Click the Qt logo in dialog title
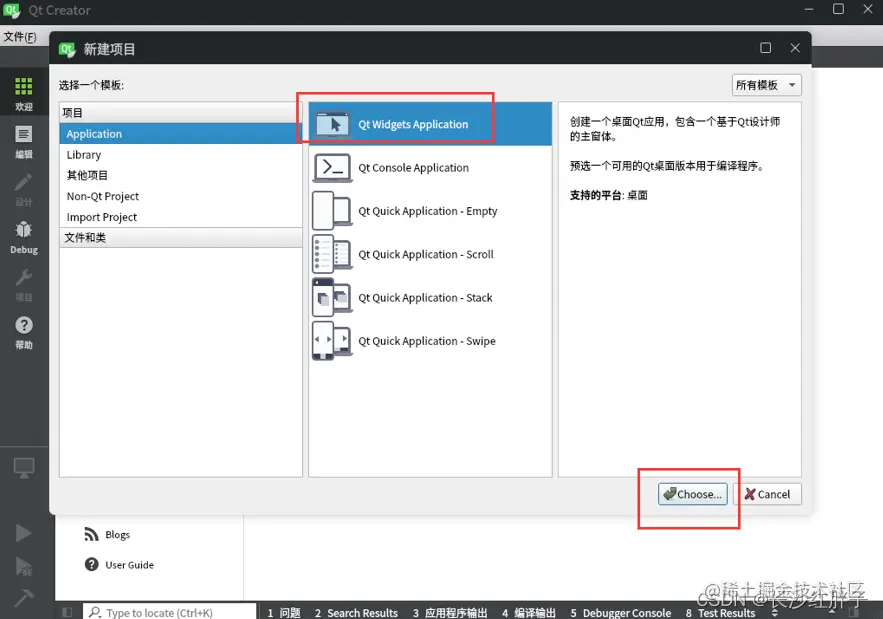Image resolution: width=883 pixels, height=619 pixels. click(67, 49)
